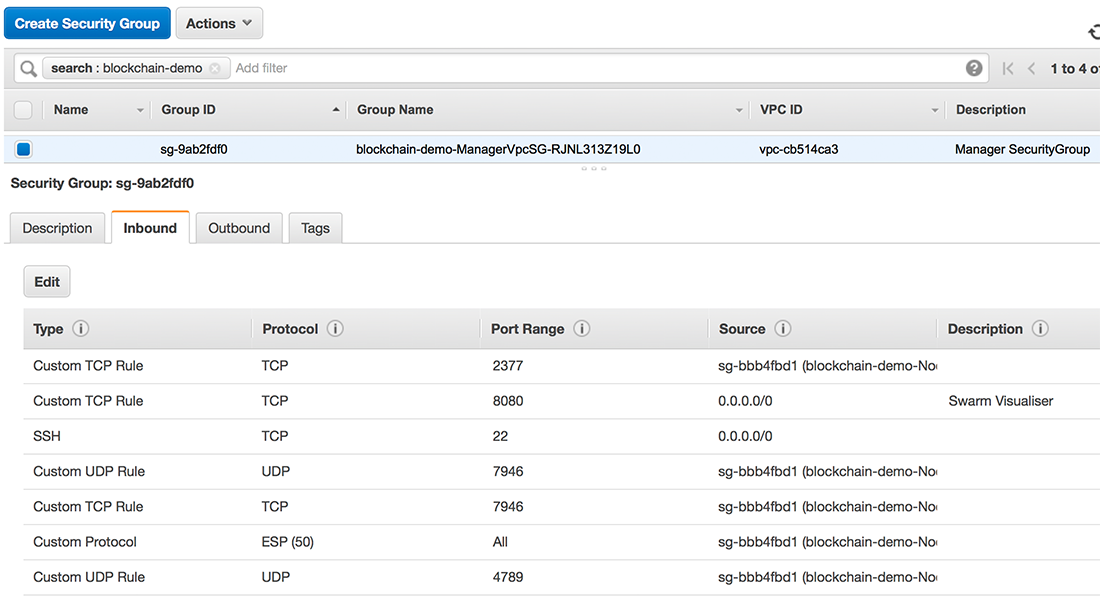Image resolution: width=1100 pixels, height=609 pixels.
Task: Click port 4789 value
Action: coord(508,577)
